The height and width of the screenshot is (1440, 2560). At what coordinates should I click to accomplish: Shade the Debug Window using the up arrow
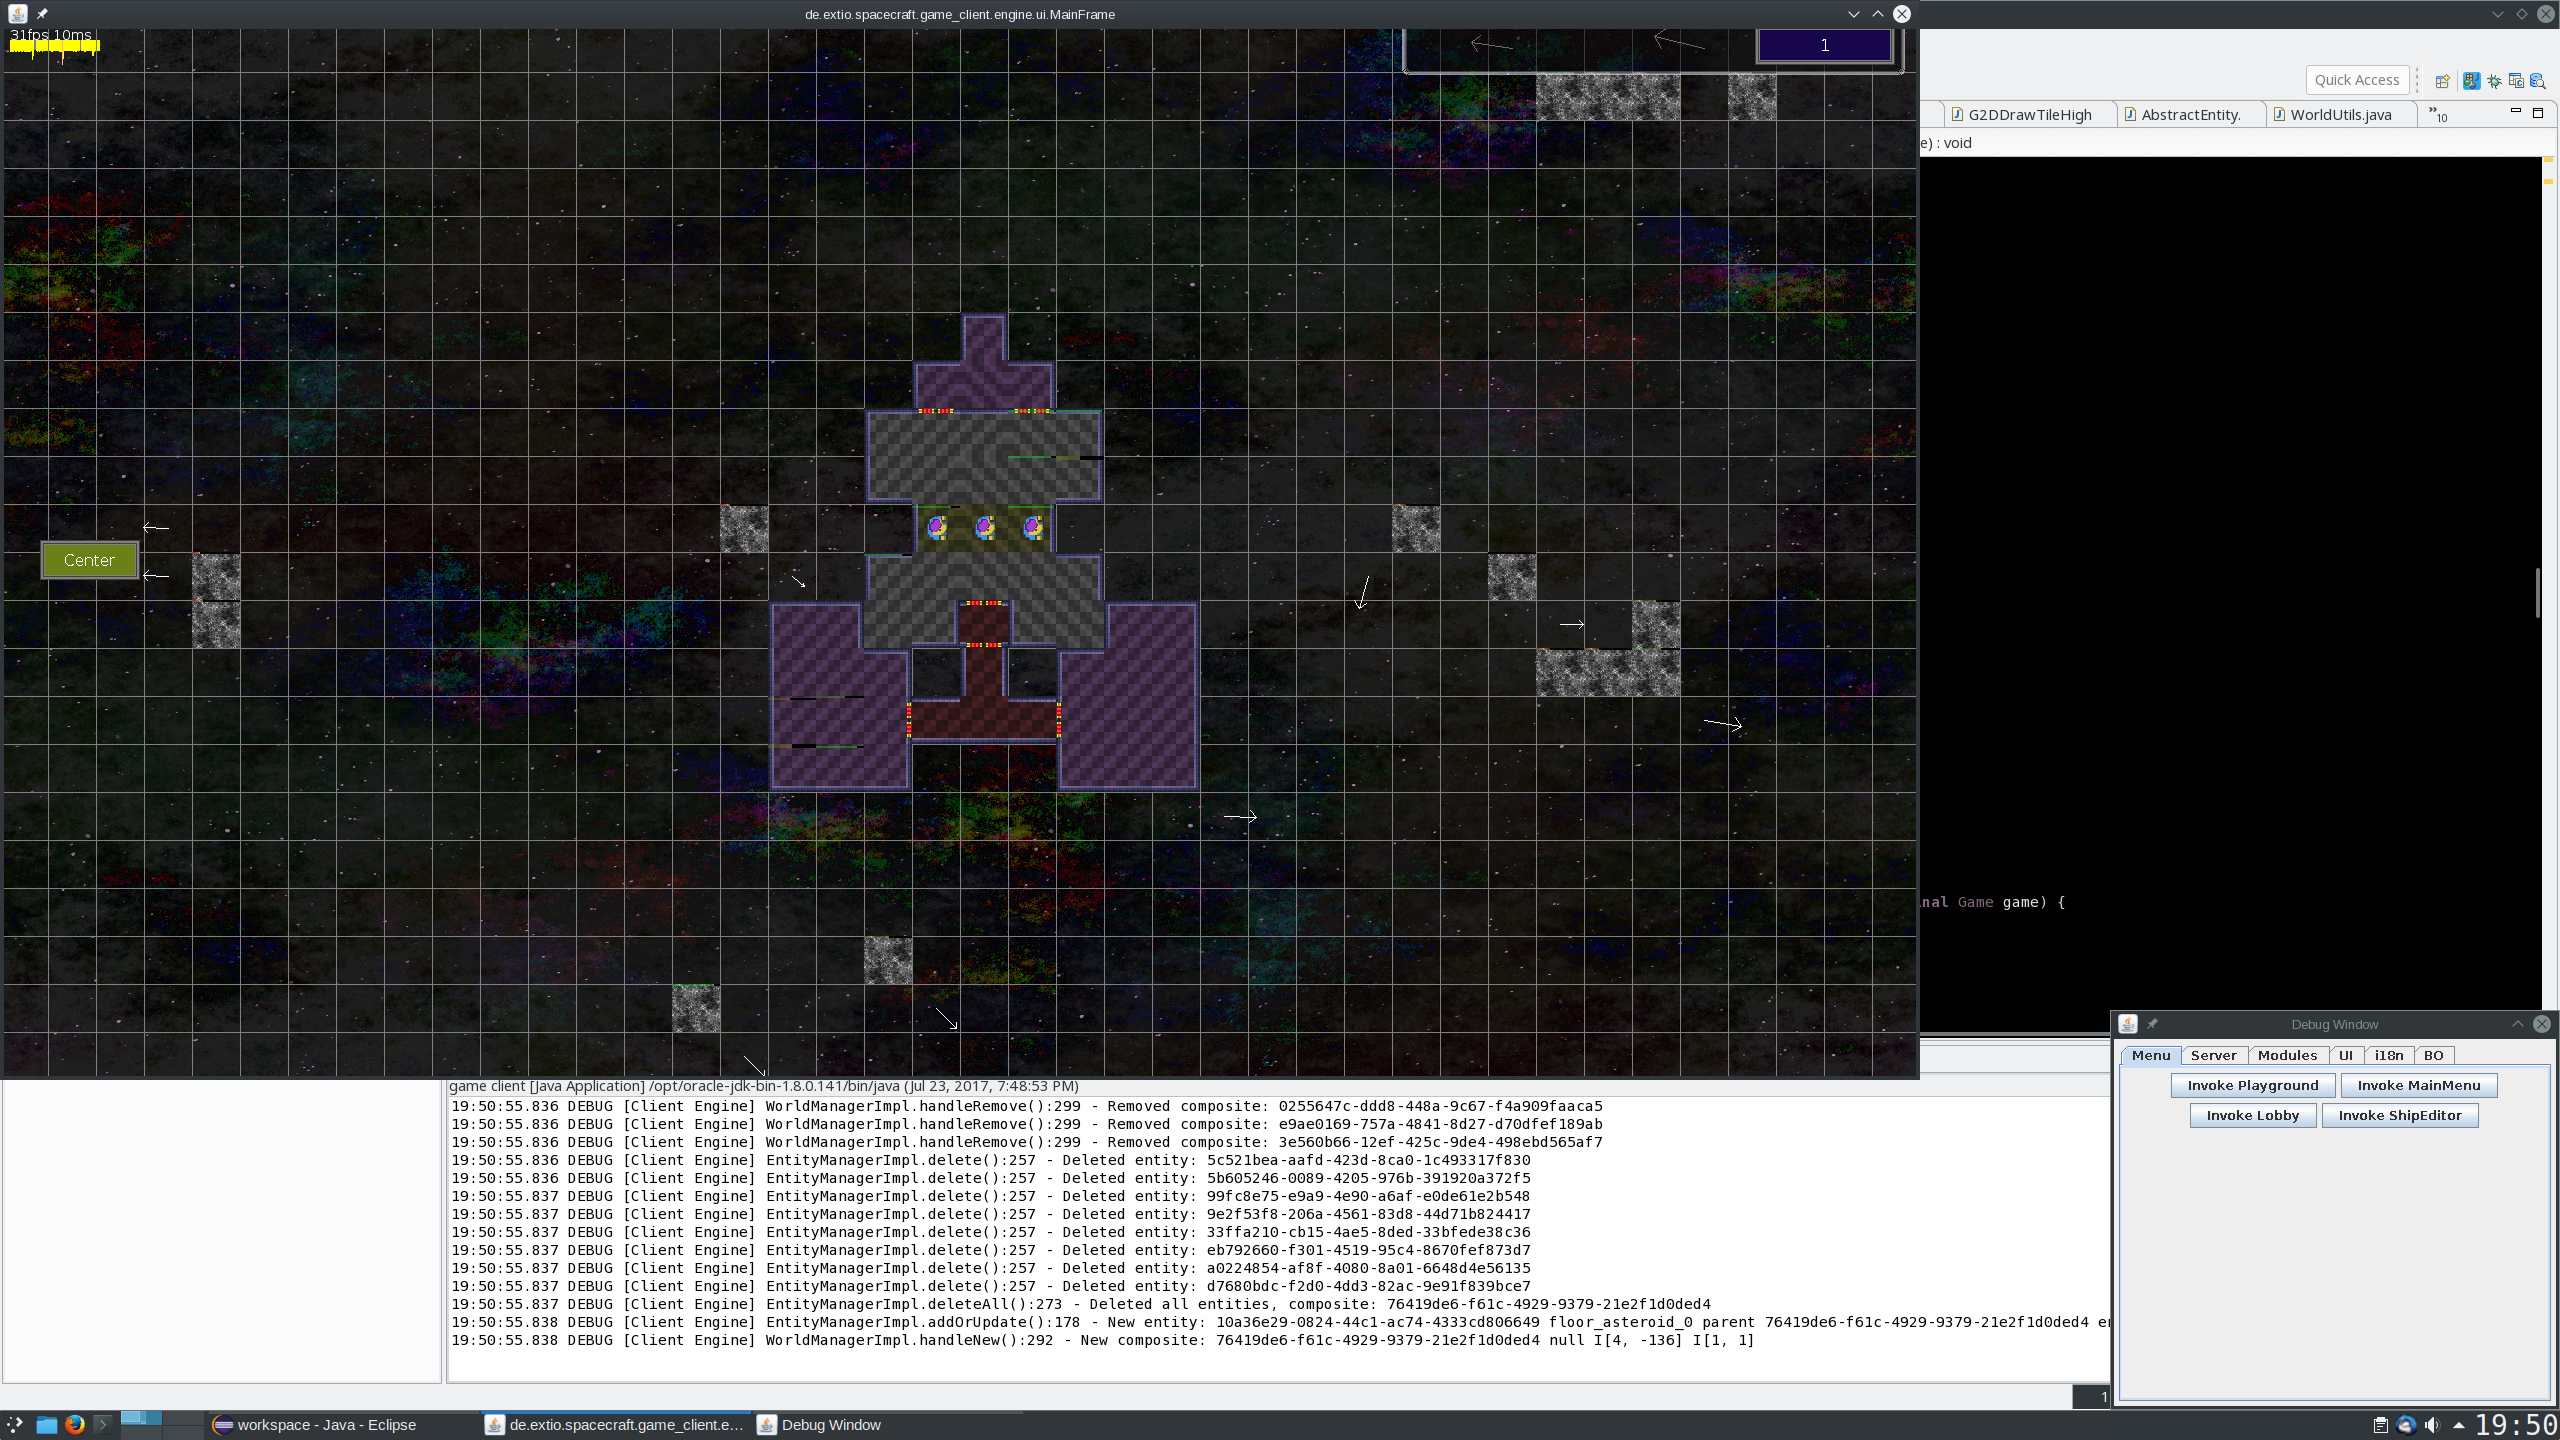pyautogui.click(x=2518, y=1024)
